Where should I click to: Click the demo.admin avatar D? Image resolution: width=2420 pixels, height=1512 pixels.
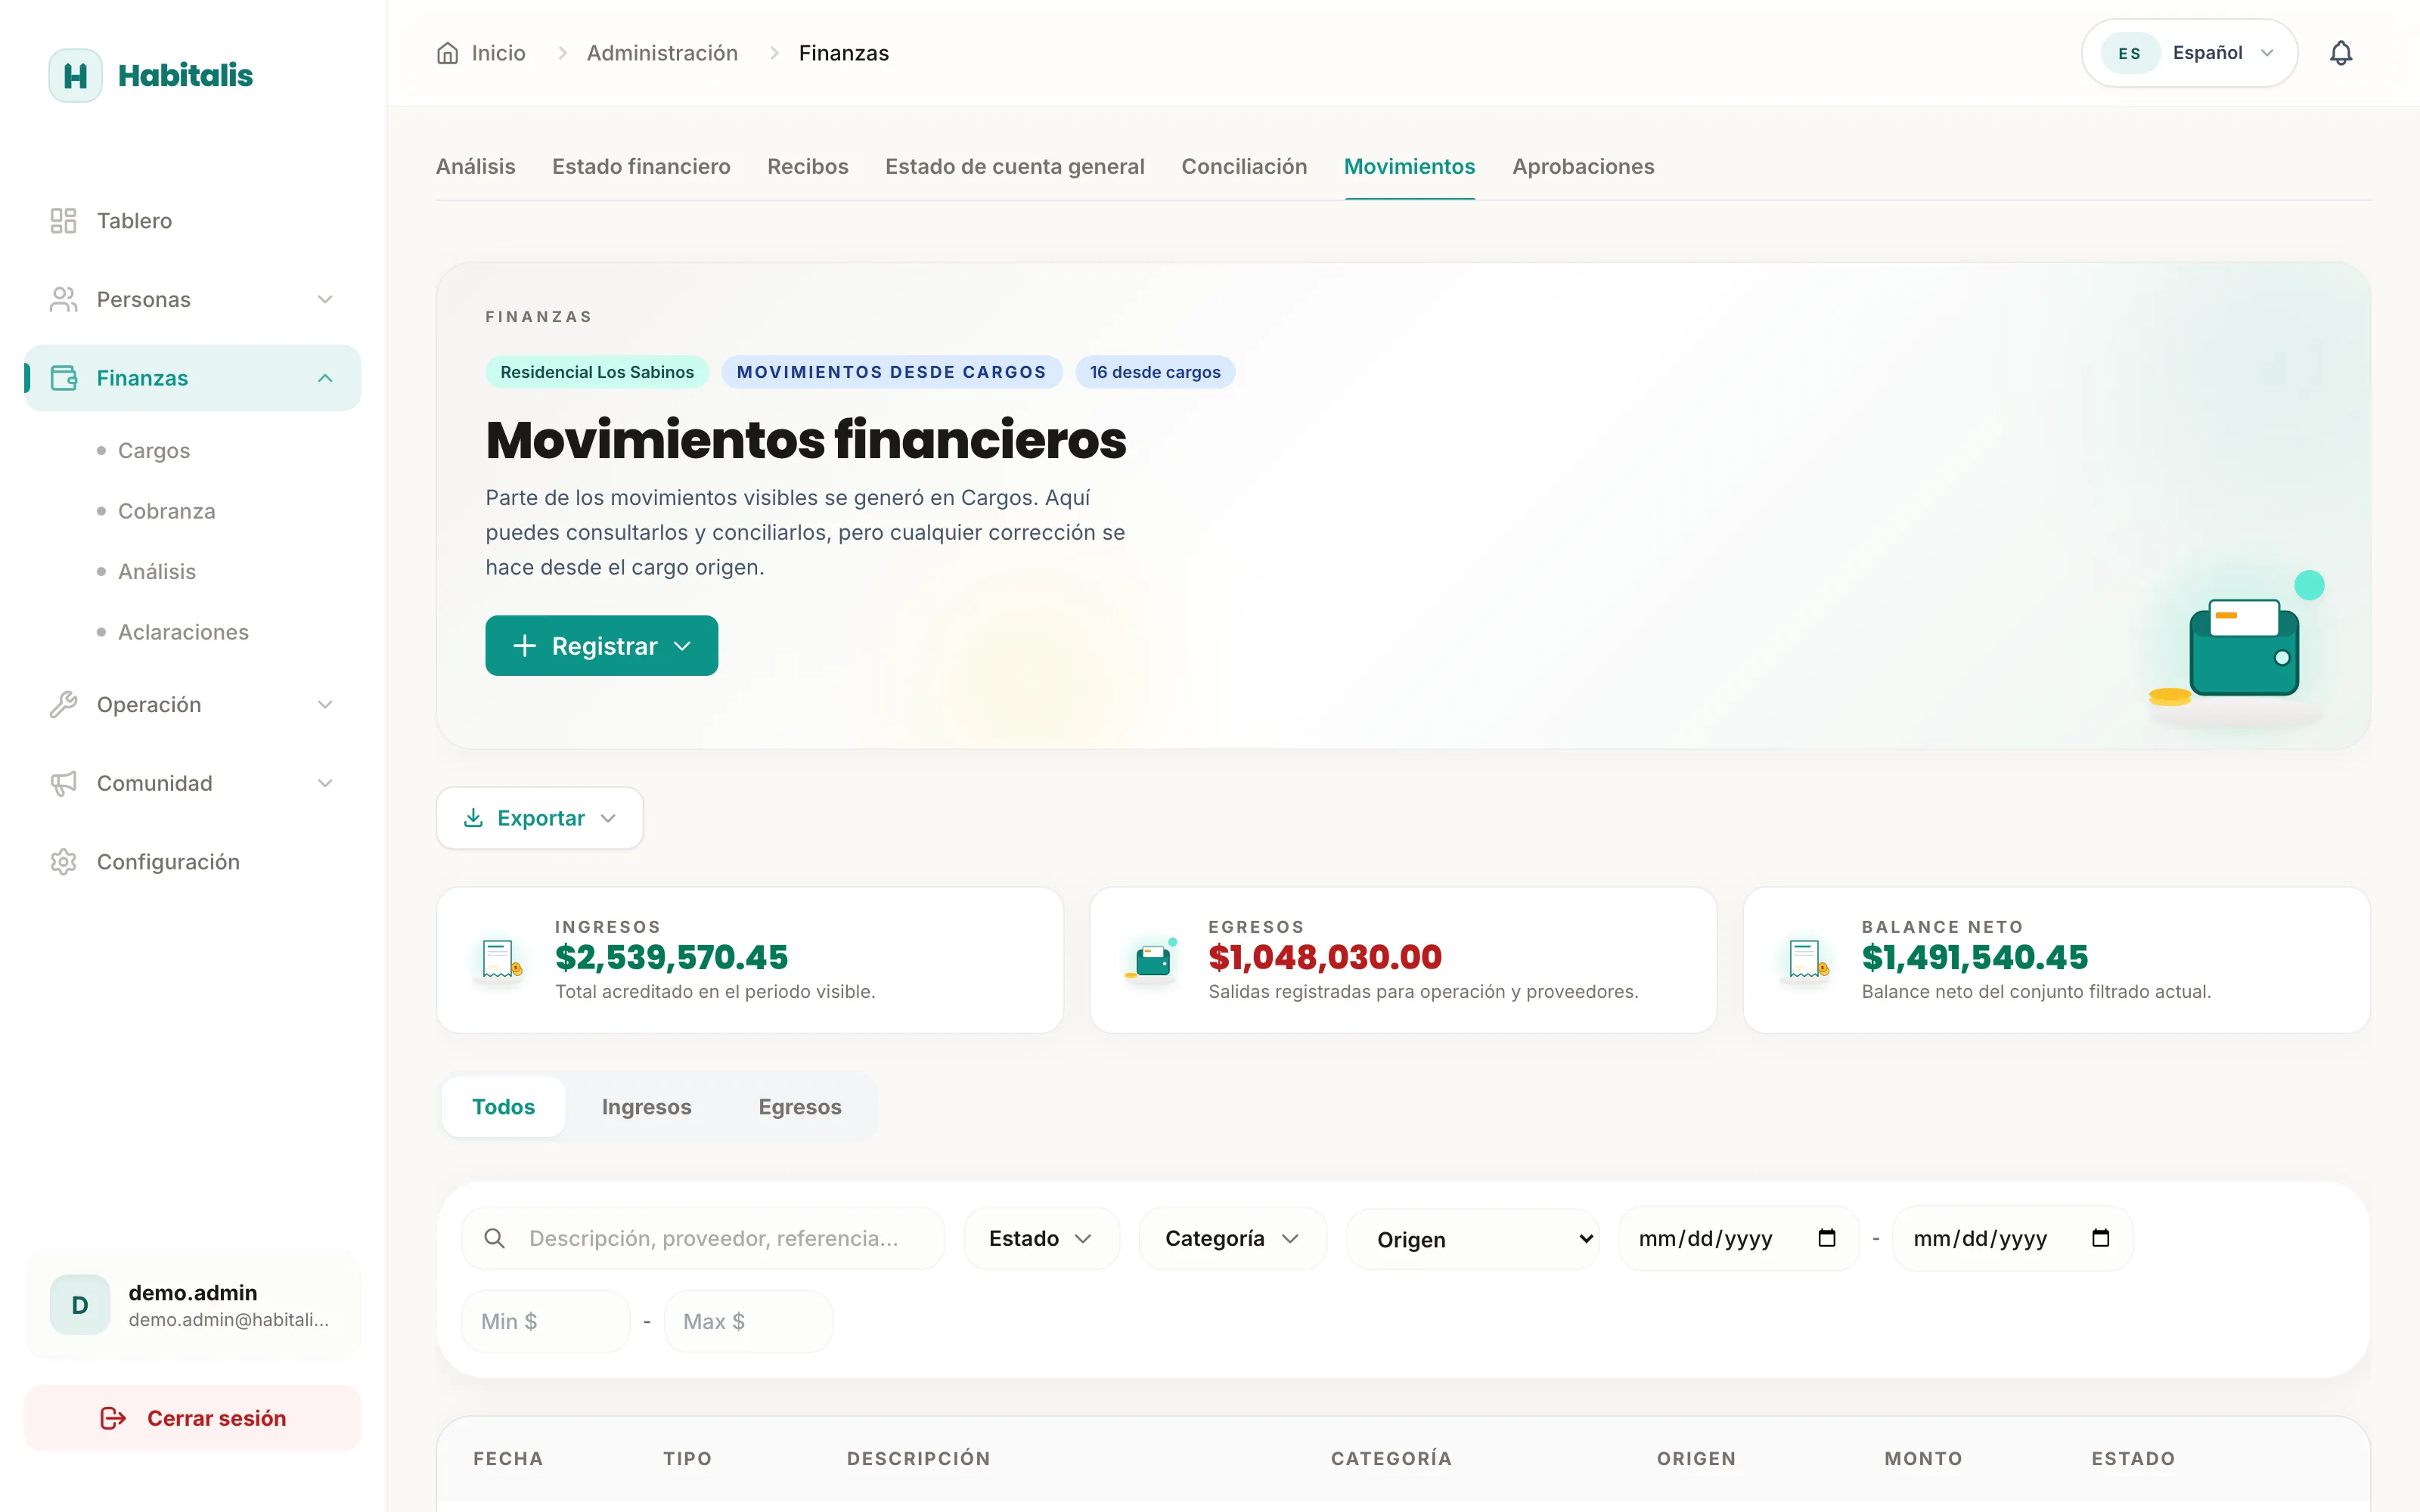click(80, 1305)
